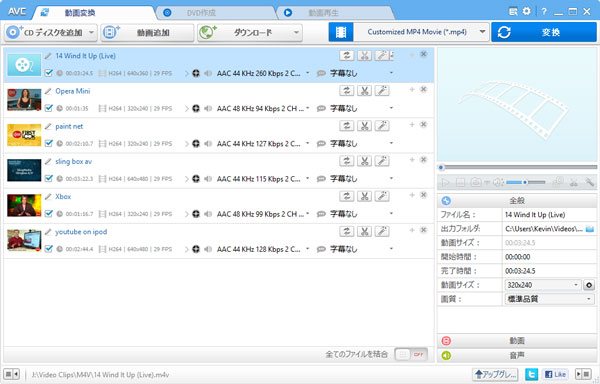Toggle the merge all files OFF switch

pyautogui.click(x=411, y=355)
